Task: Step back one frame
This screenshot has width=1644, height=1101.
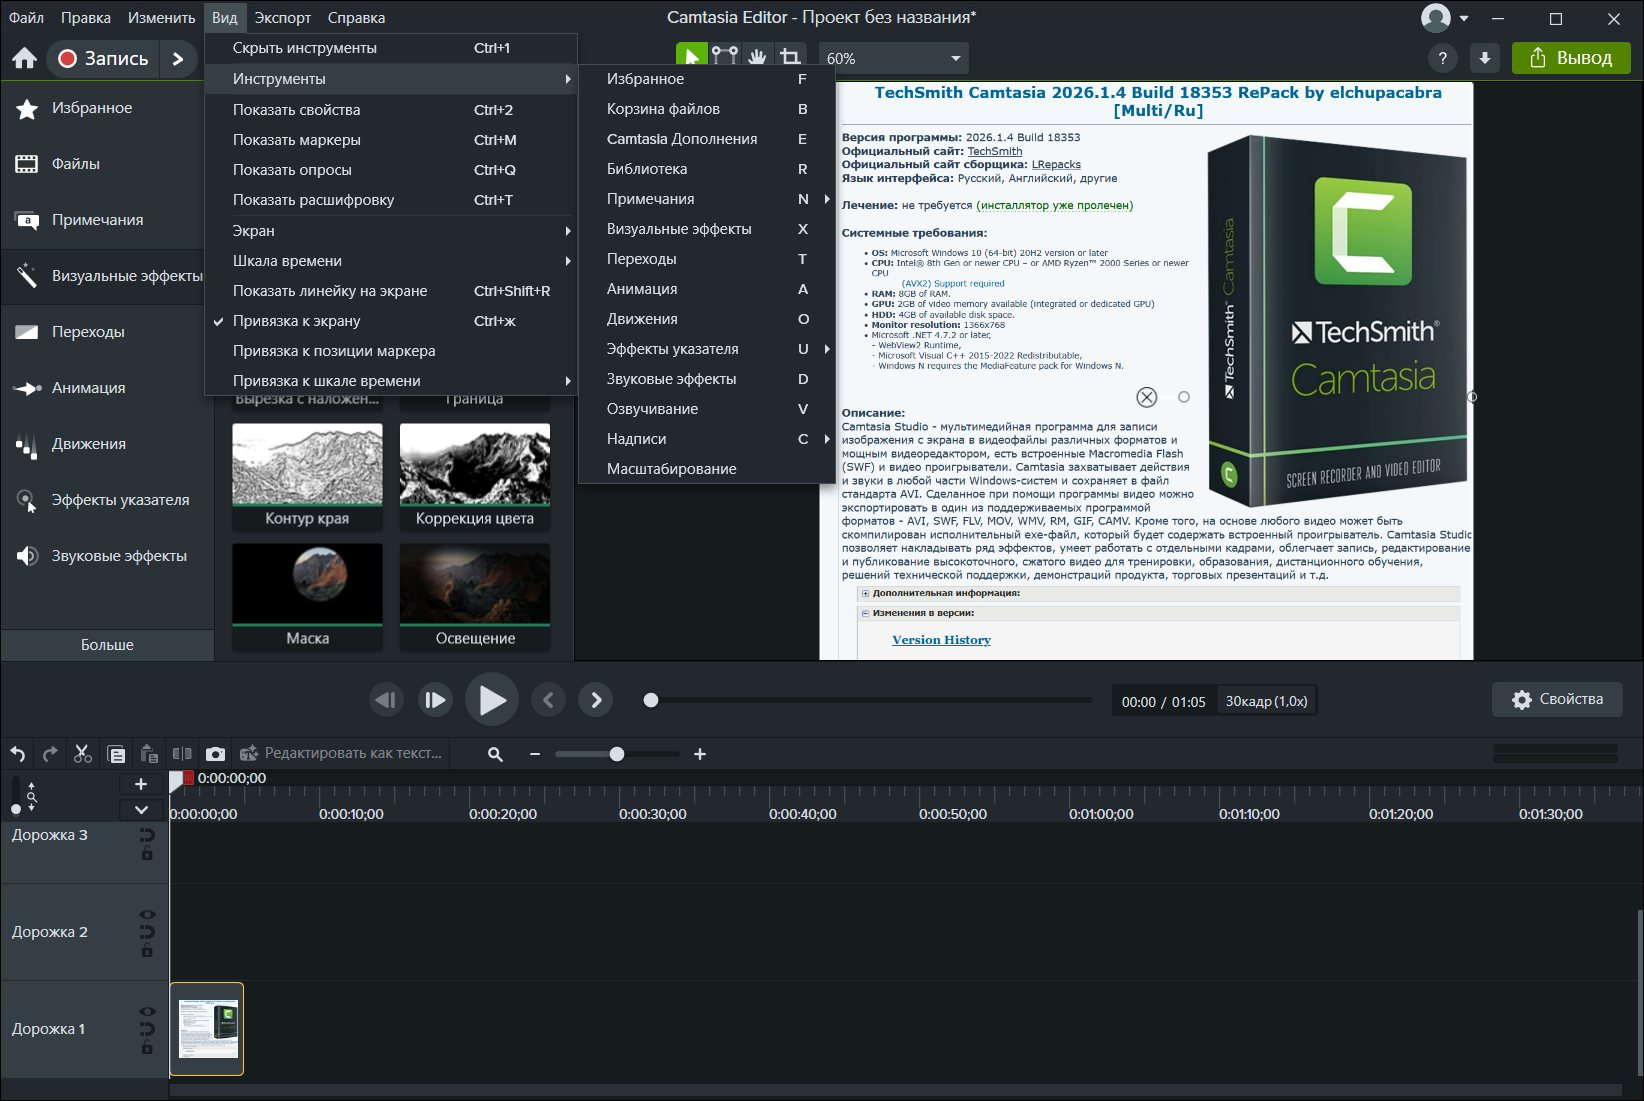Action: [x=386, y=700]
